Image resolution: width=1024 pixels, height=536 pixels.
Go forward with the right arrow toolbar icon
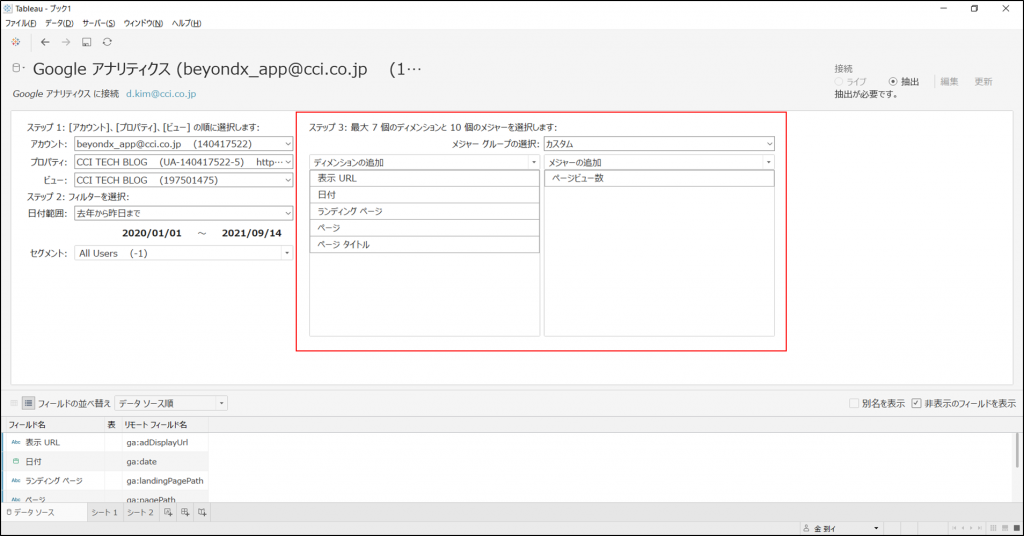(66, 42)
